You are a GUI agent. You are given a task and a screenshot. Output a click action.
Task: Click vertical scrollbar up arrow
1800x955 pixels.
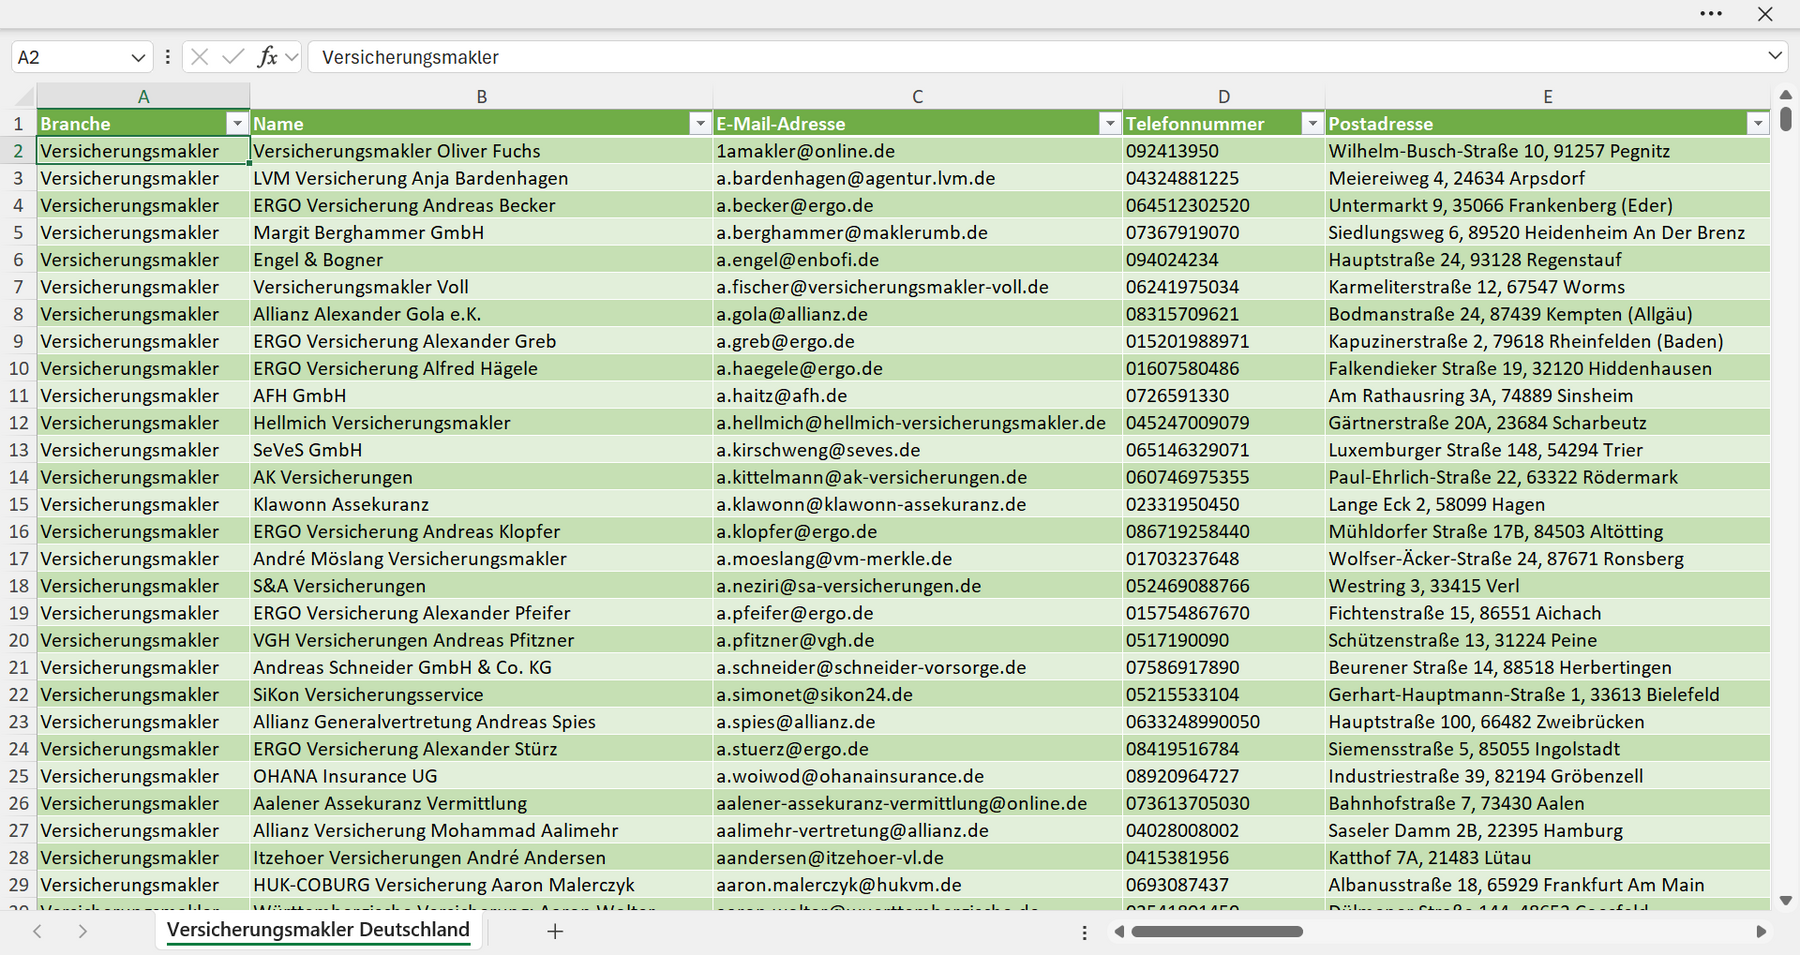(x=1786, y=95)
